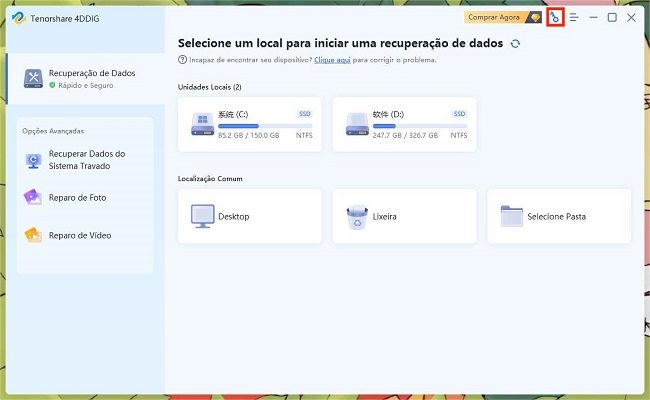Click the Comprar Agora button
This screenshot has width=650, height=400.
click(x=502, y=17)
